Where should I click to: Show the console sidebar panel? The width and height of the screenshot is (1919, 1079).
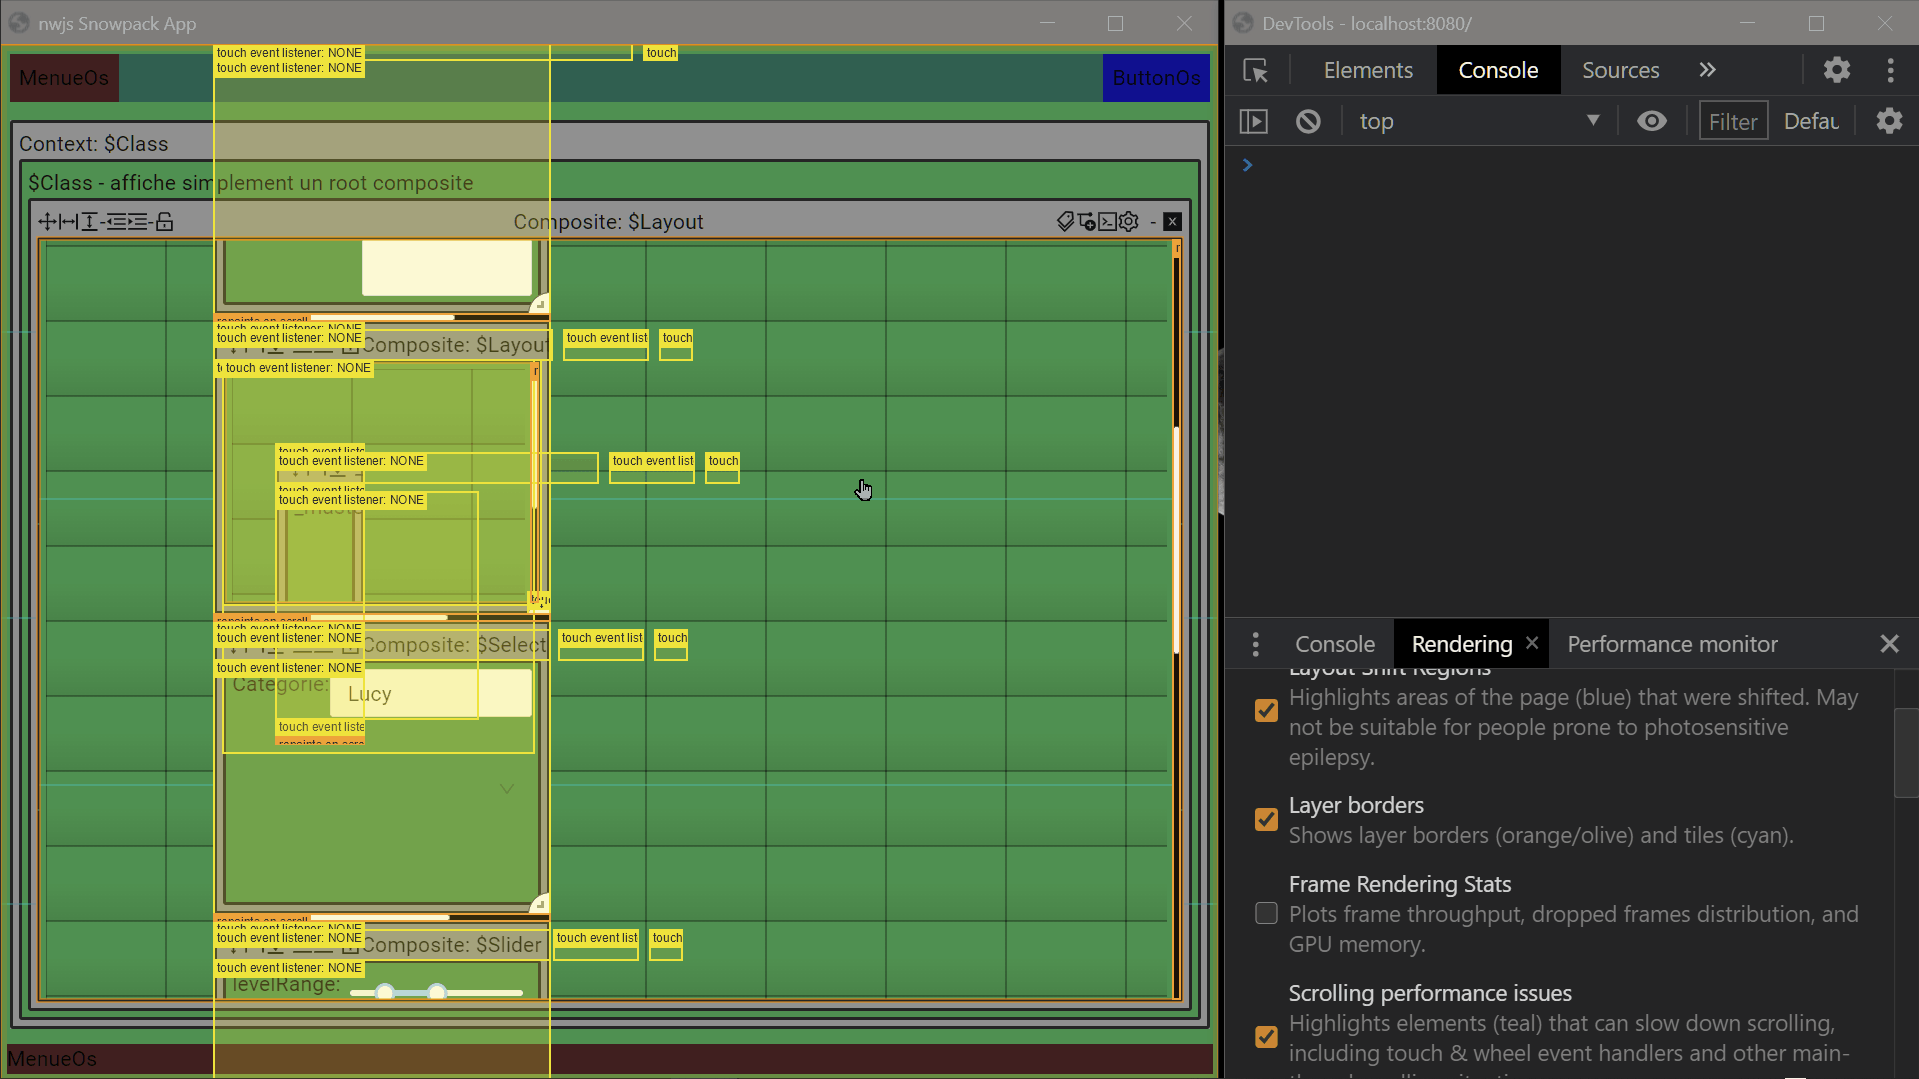[x=1254, y=122]
